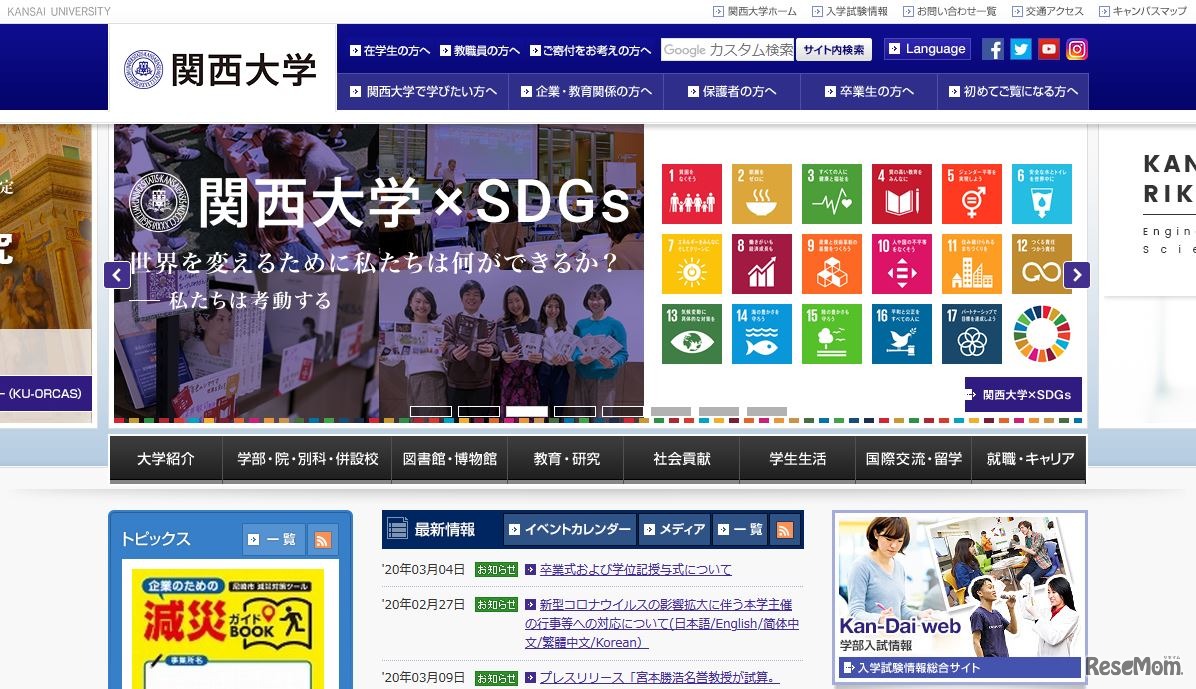Go to 在学生の方へ page

(x=390, y=50)
